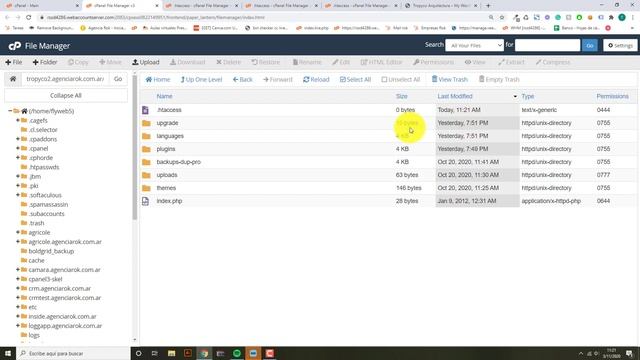Click the View toolbar button
This screenshot has height=360, width=640.
pos(475,62)
